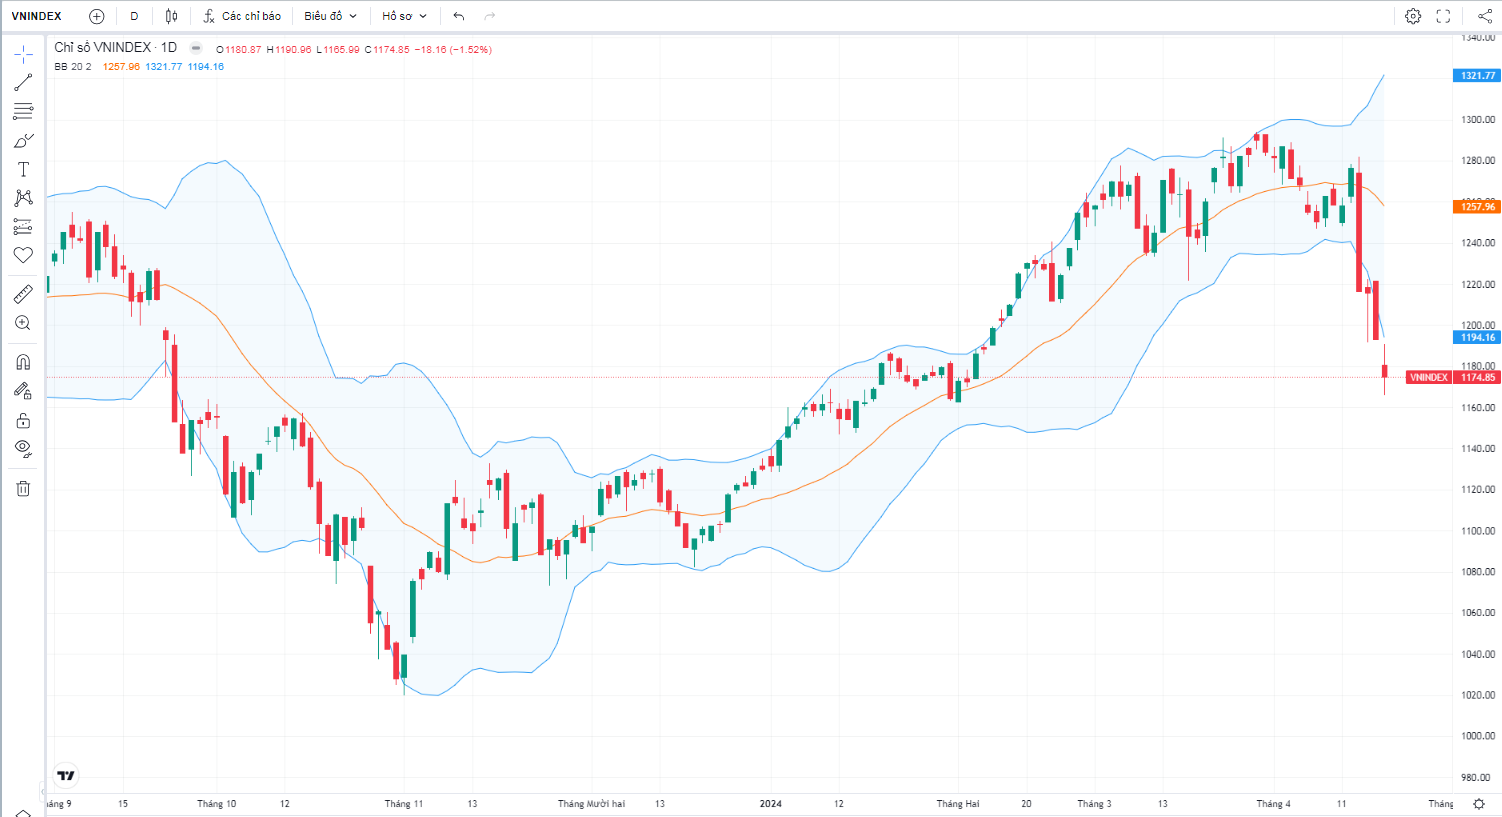Click the 1000.00 price scale label
This screenshot has width=1502, height=817.
1477,736
